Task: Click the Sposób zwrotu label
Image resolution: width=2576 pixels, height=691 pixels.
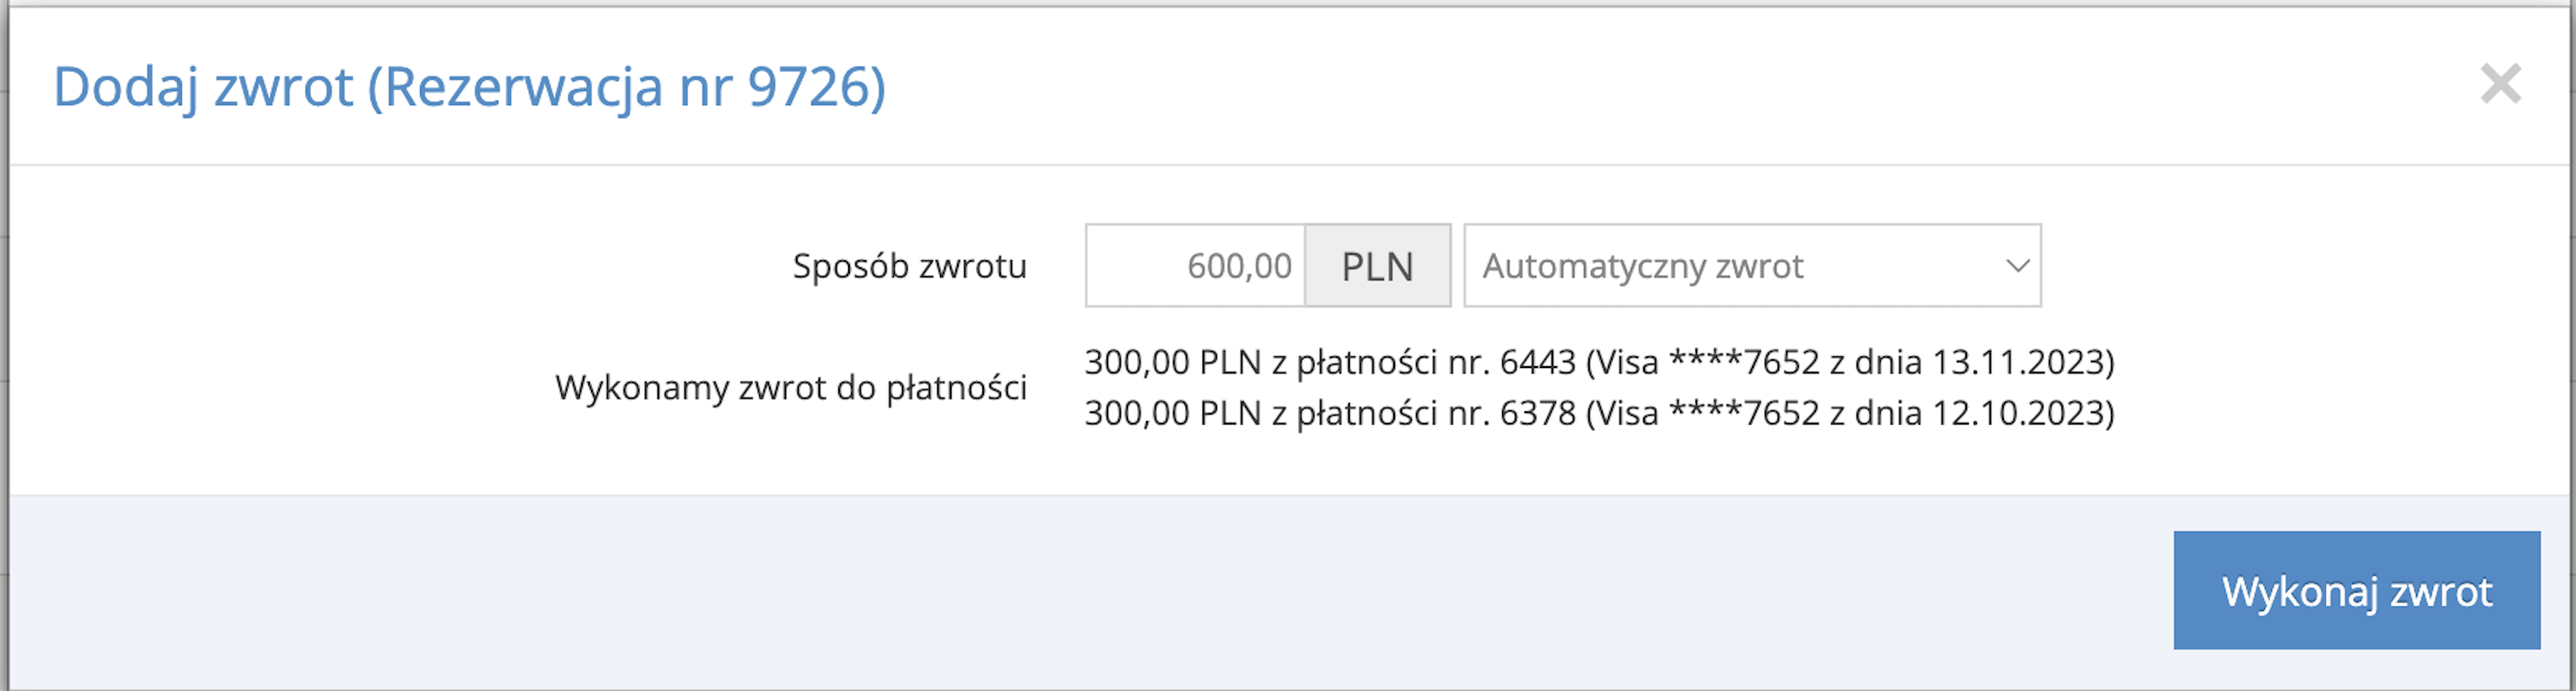Action: click(x=908, y=266)
